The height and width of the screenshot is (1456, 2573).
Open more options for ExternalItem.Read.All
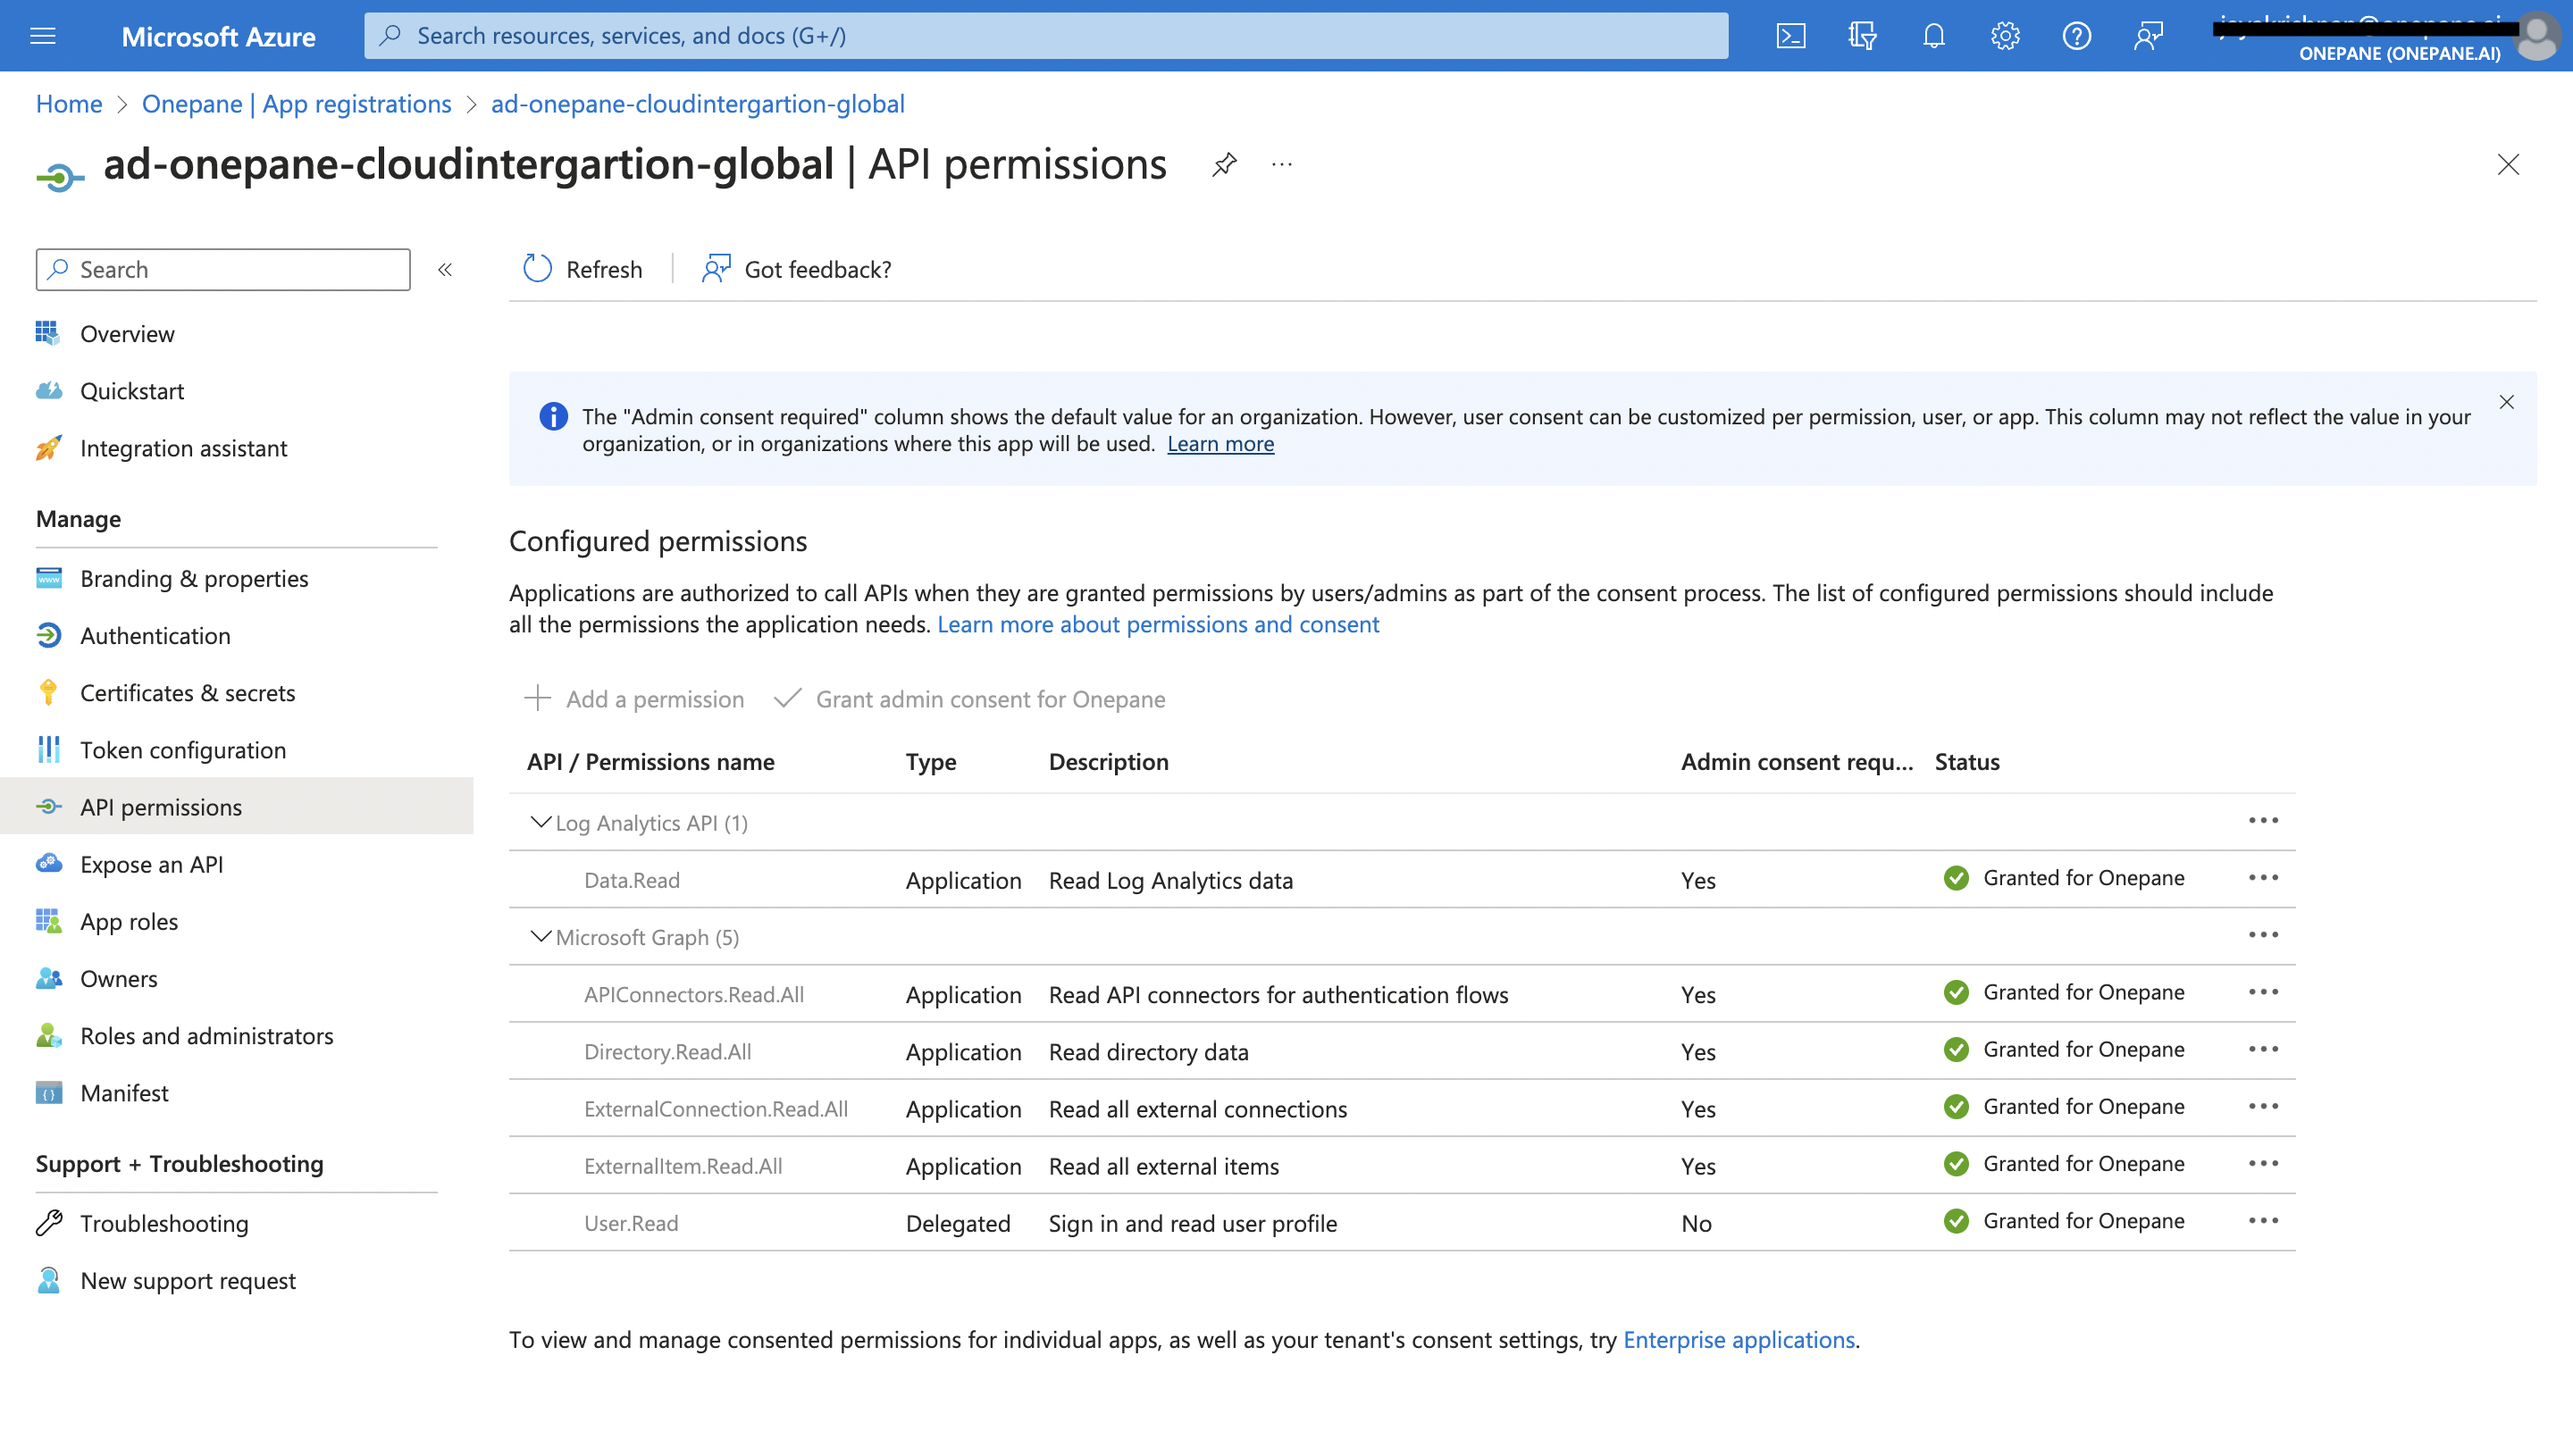pos(2263,1163)
